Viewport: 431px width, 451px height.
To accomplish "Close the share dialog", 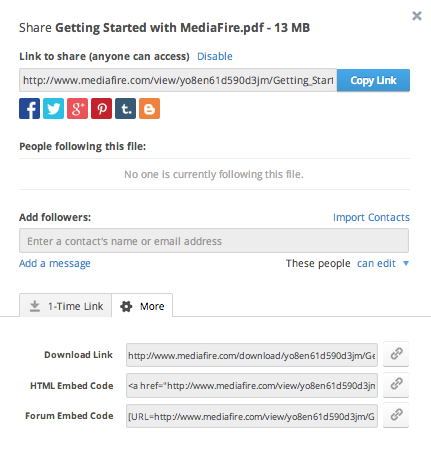I will pos(417,16).
